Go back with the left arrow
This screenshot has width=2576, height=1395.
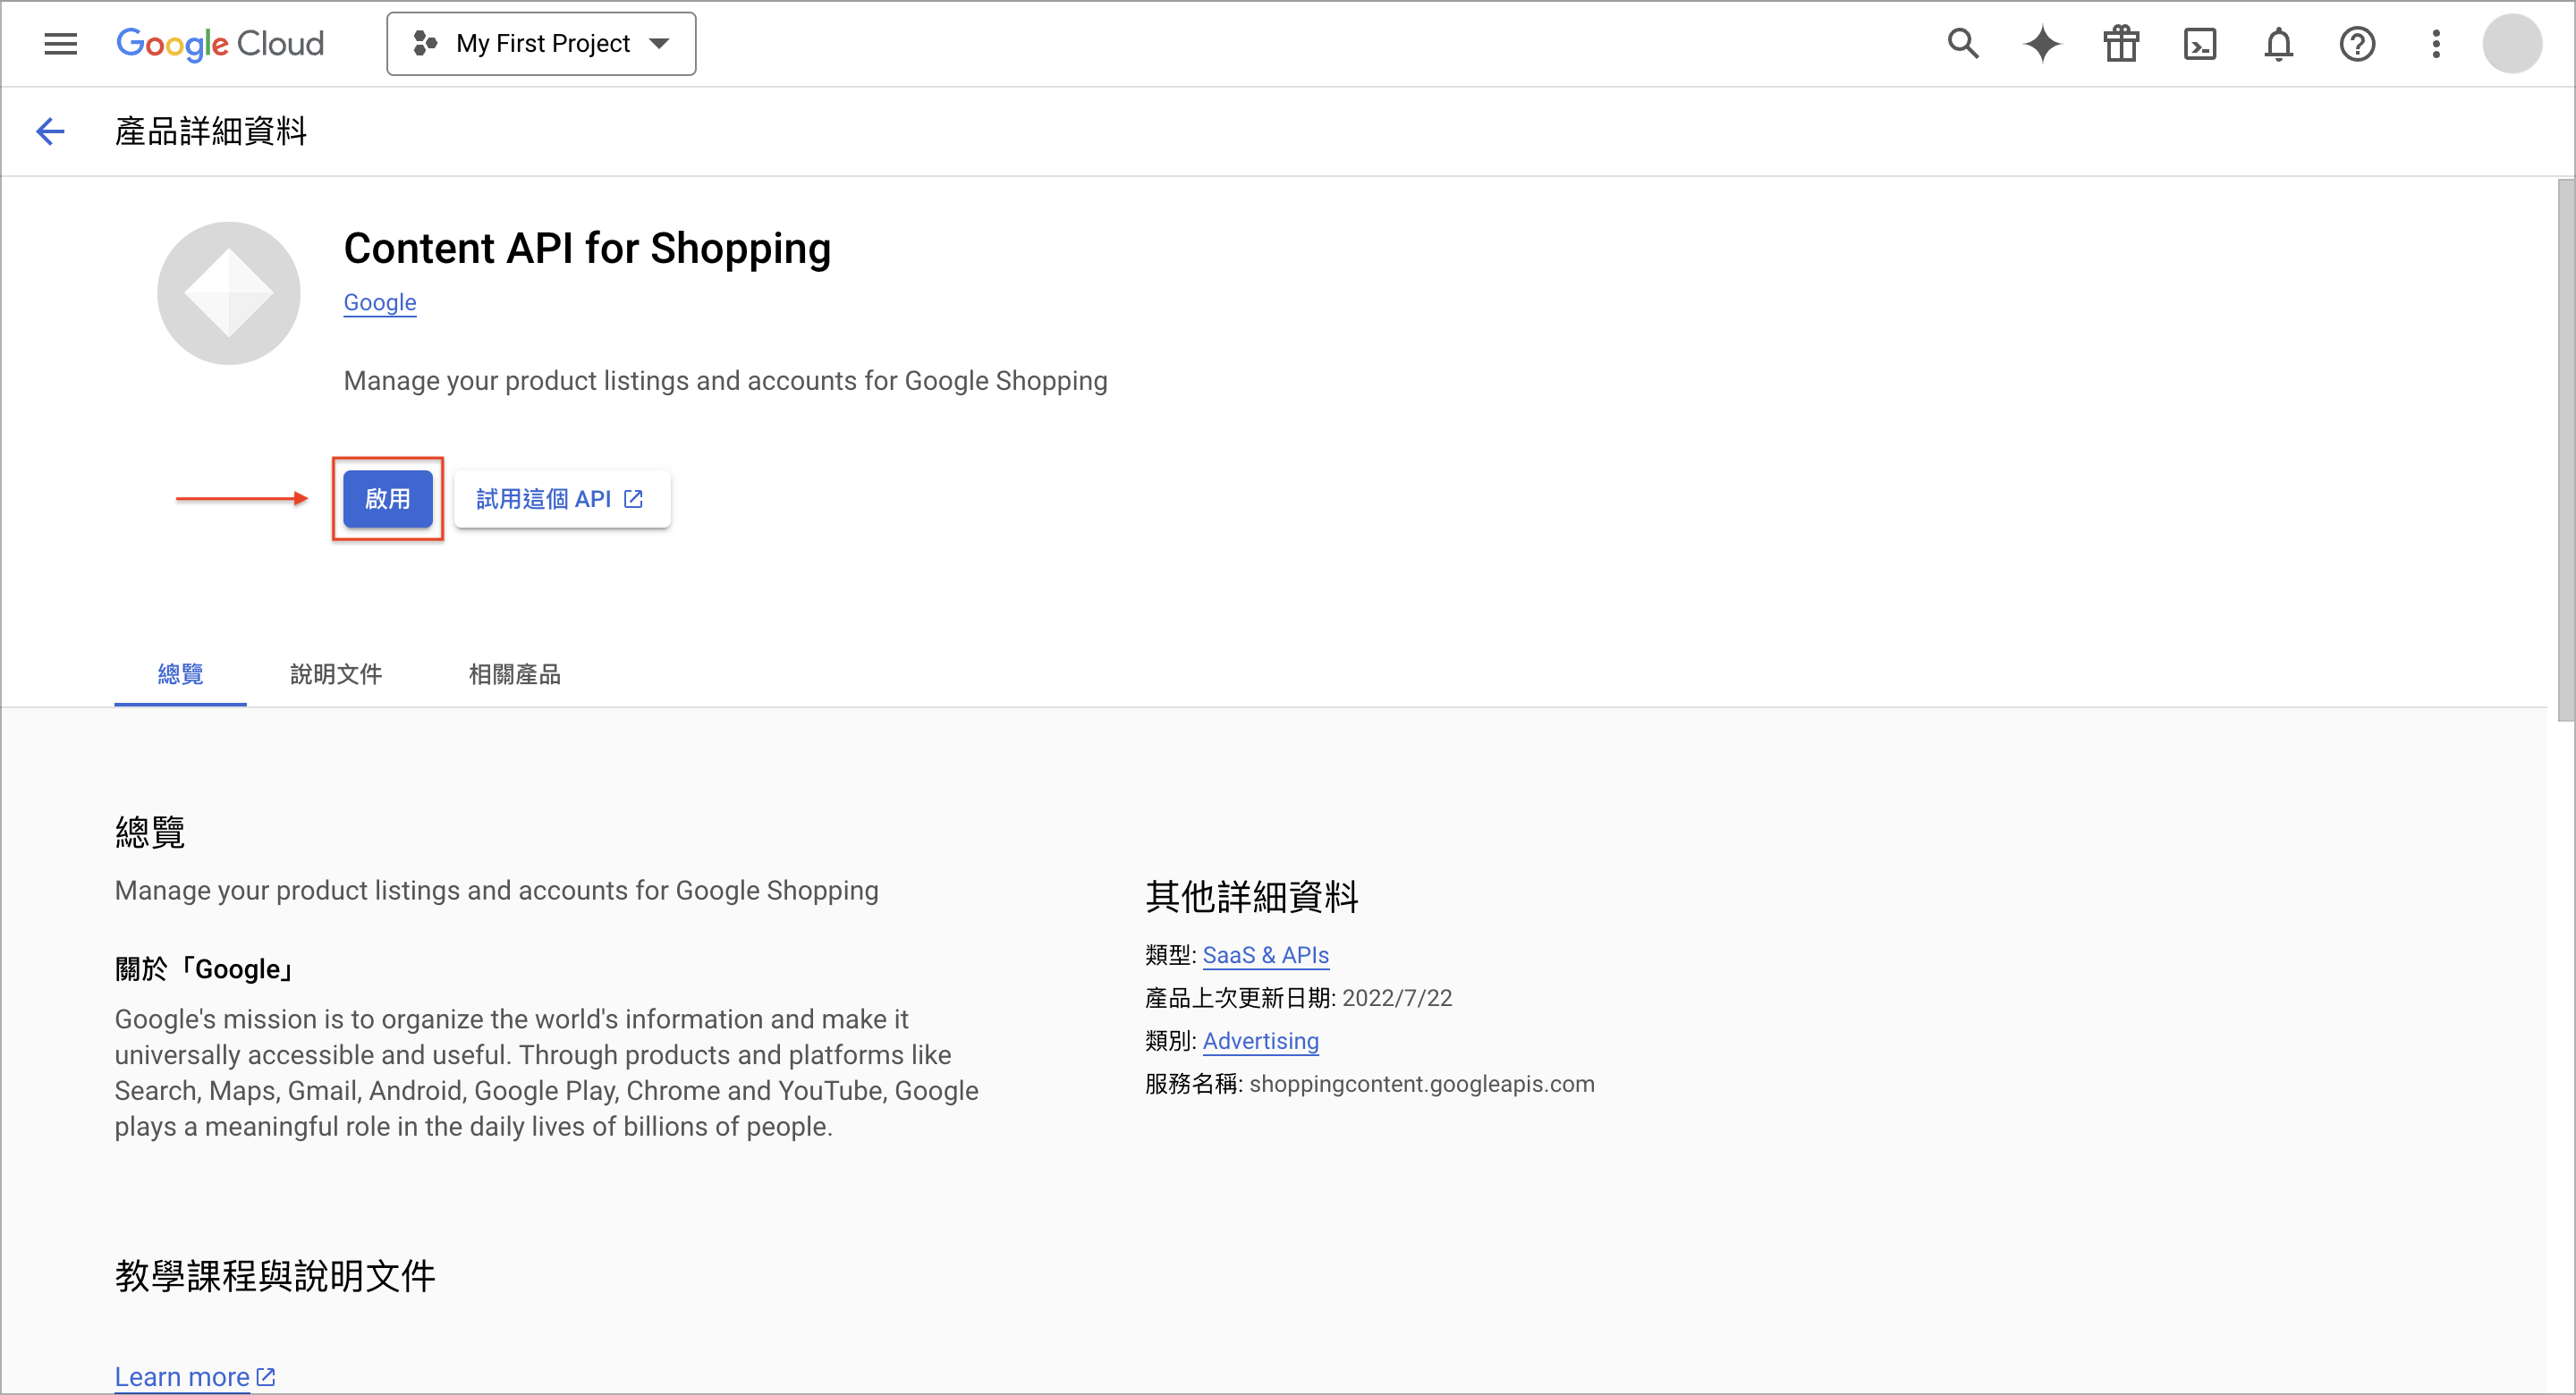click(x=50, y=131)
